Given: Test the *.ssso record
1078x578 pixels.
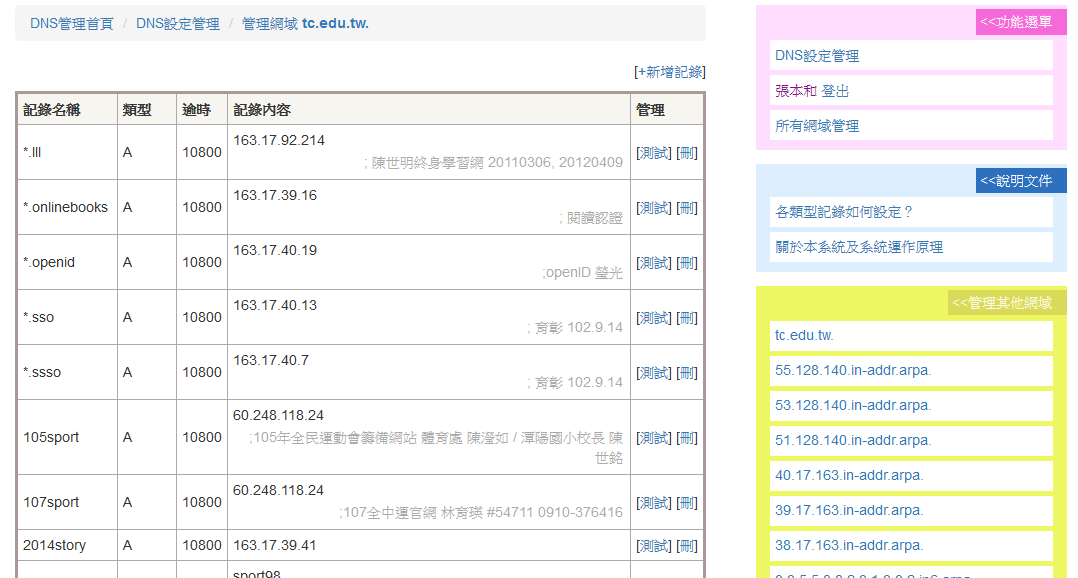Looking at the screenshot, I should [654, 373].
